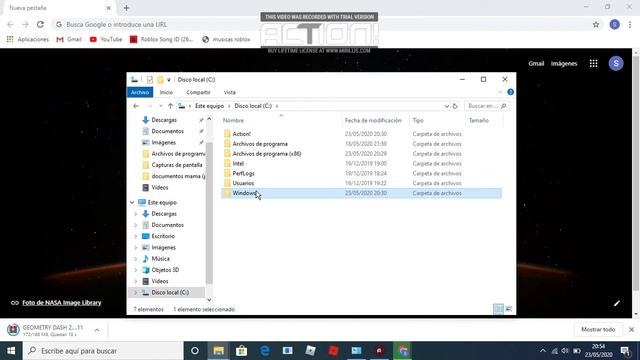This screenshot has width=640, height=360.
Task: Open Geometry Dash download options chevron
Action: (x=97, y=330)
